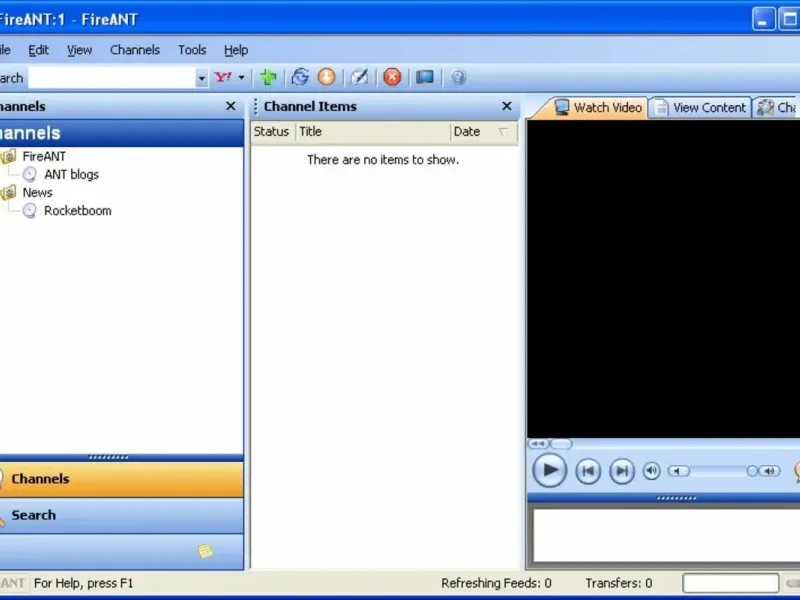Open the Help menu

tap(236, 50)
